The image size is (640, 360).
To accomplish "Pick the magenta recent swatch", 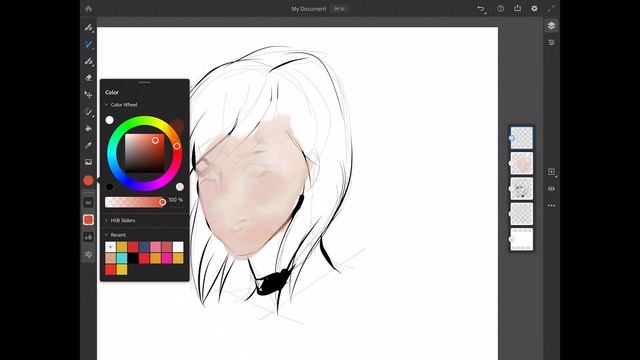I will (x=167, y=258).
